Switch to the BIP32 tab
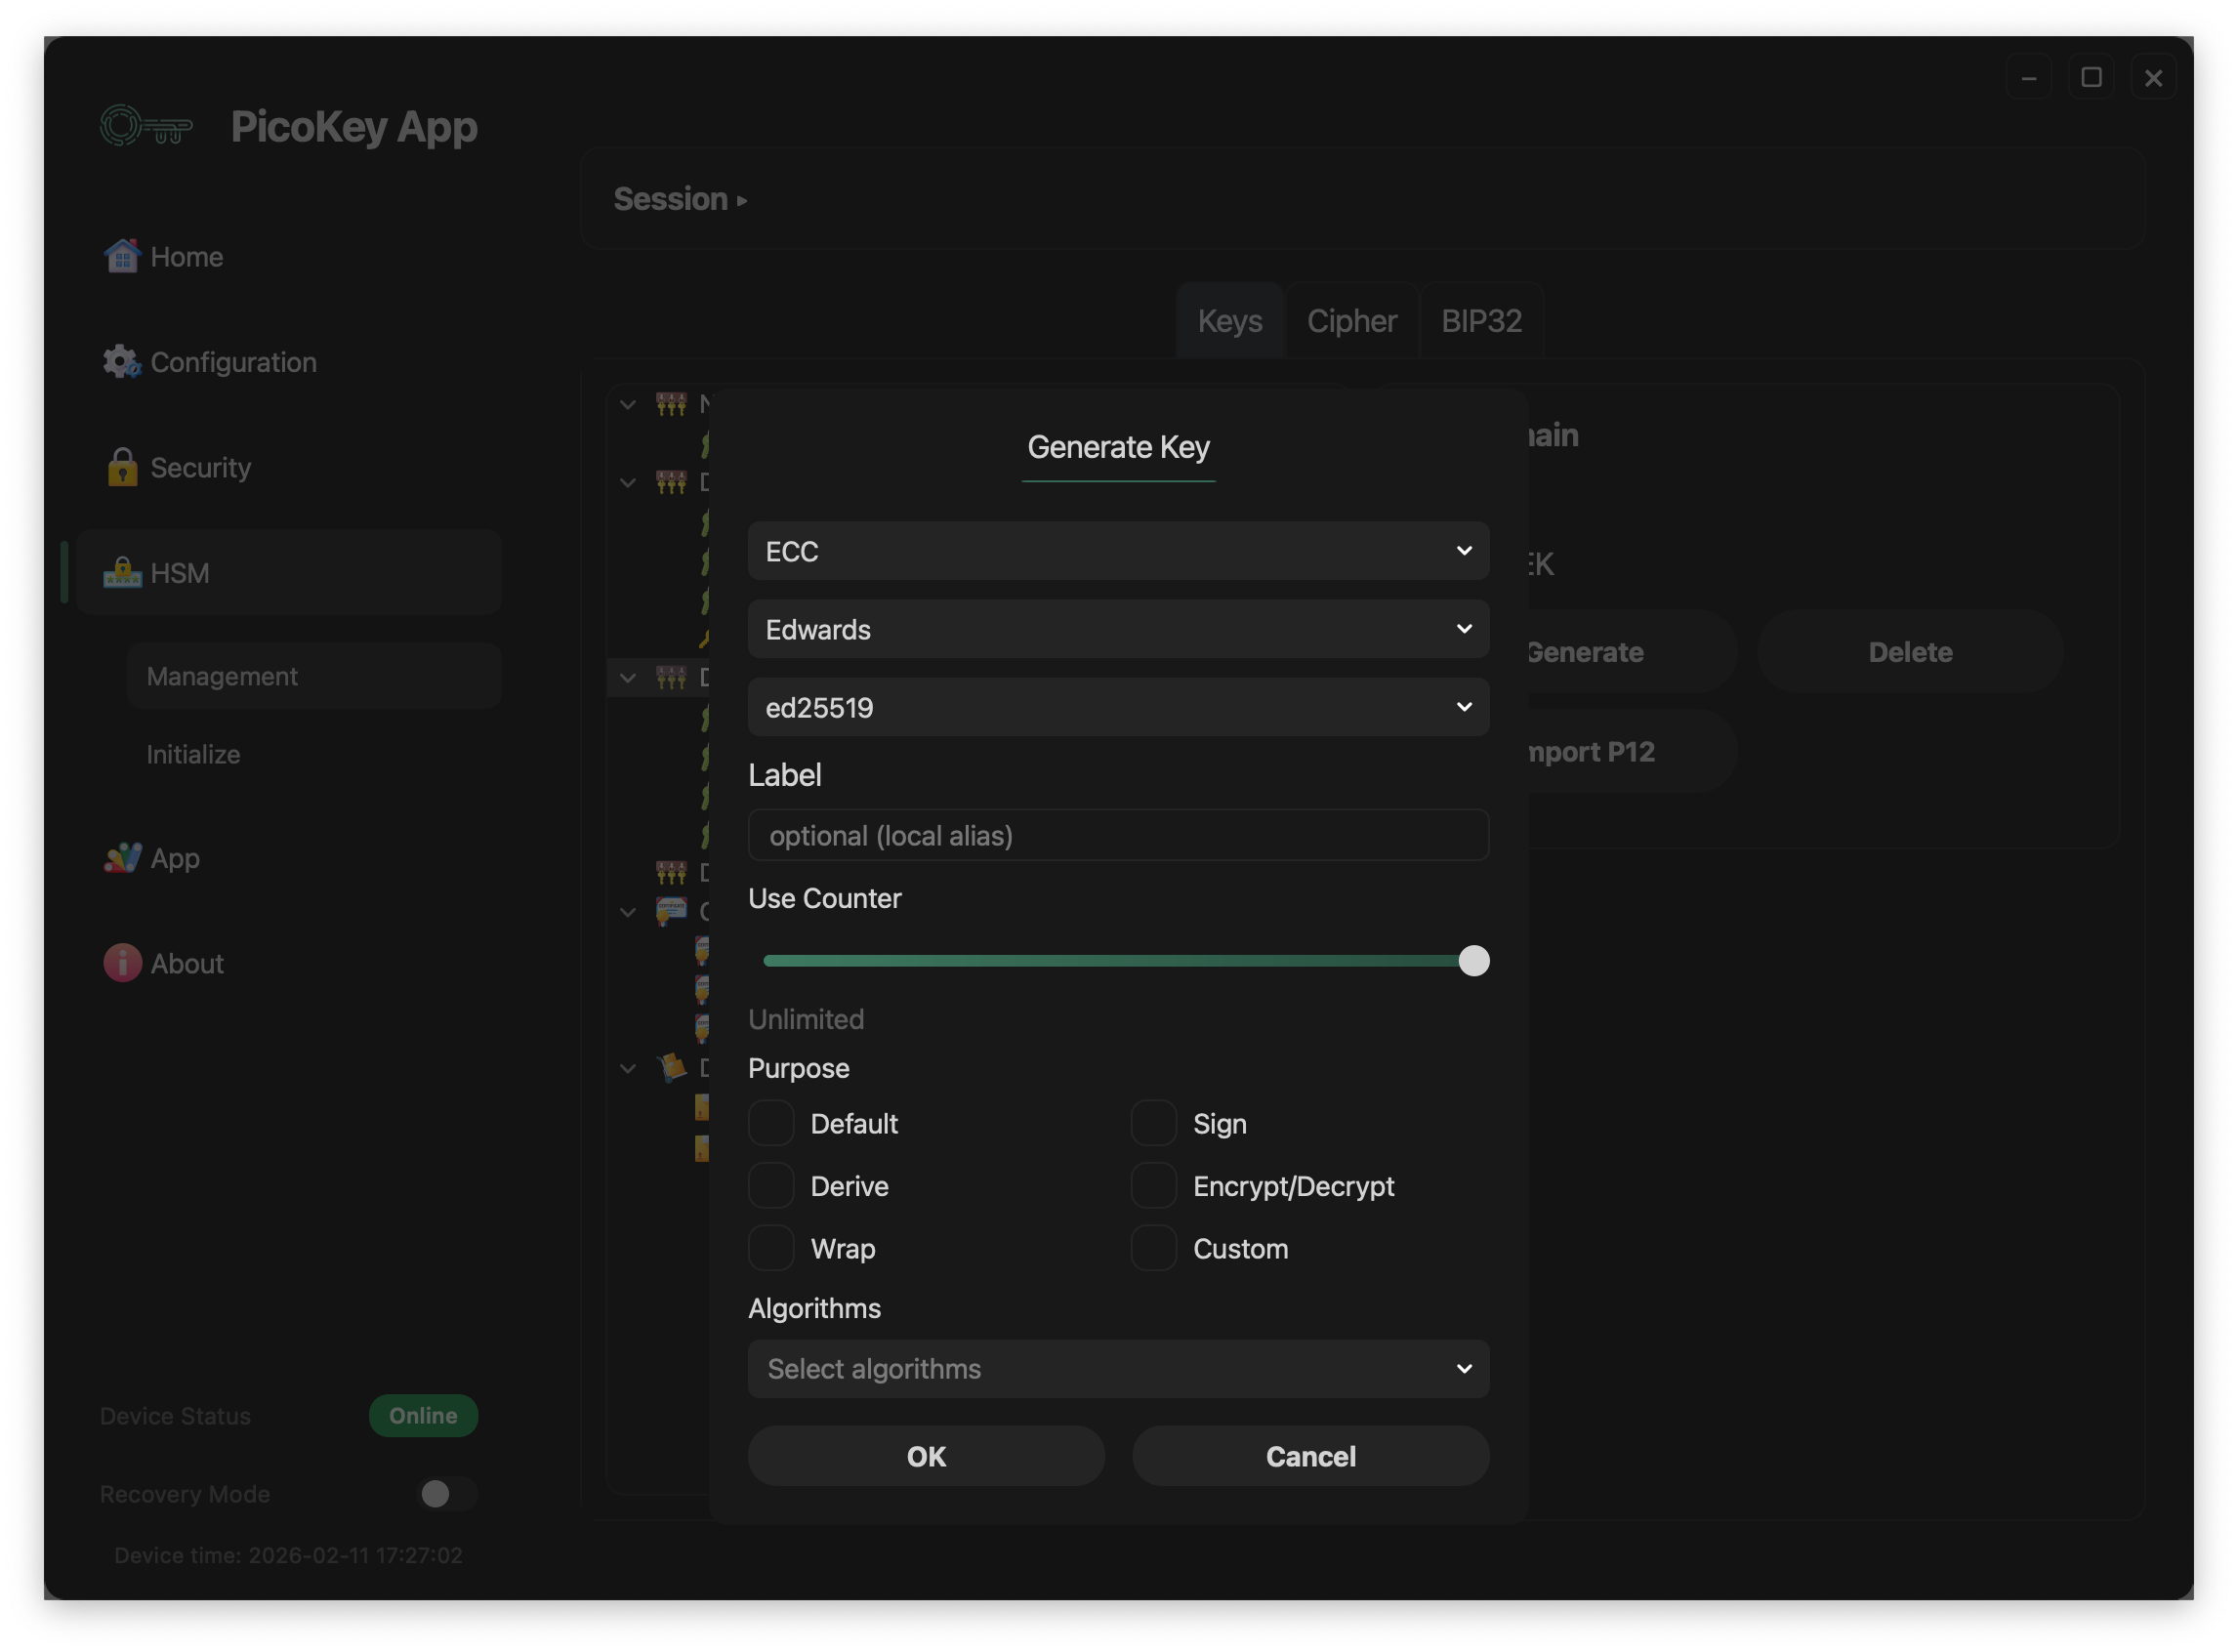 click(x=1481, y=321)
